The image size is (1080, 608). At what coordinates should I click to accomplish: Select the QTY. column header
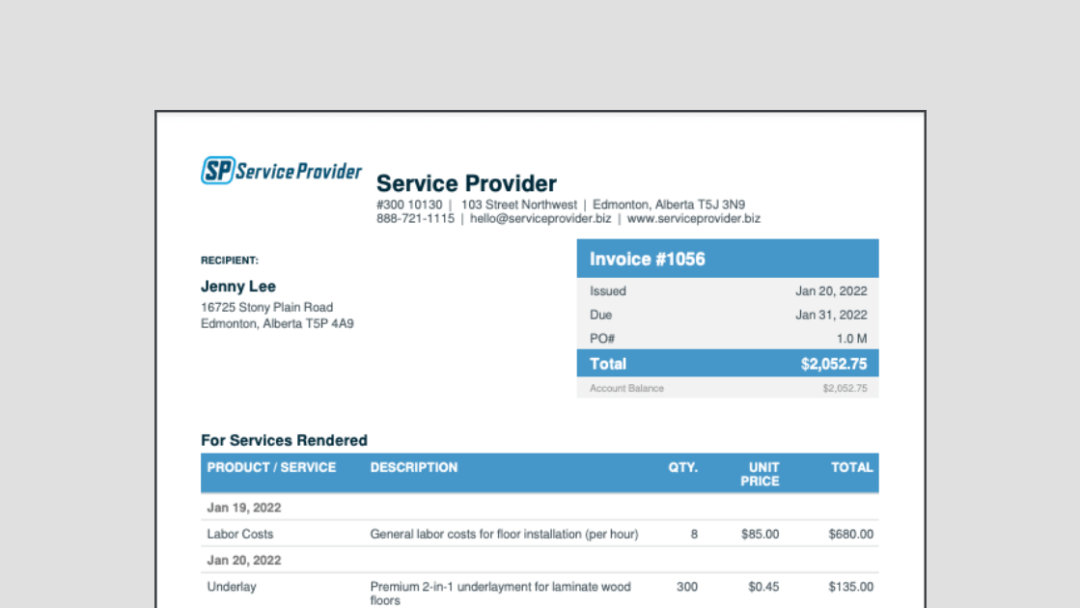click(683, 467)
